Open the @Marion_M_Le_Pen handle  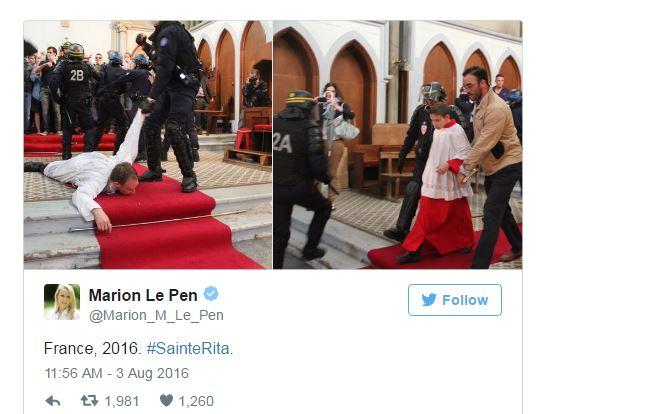(156, 315)
